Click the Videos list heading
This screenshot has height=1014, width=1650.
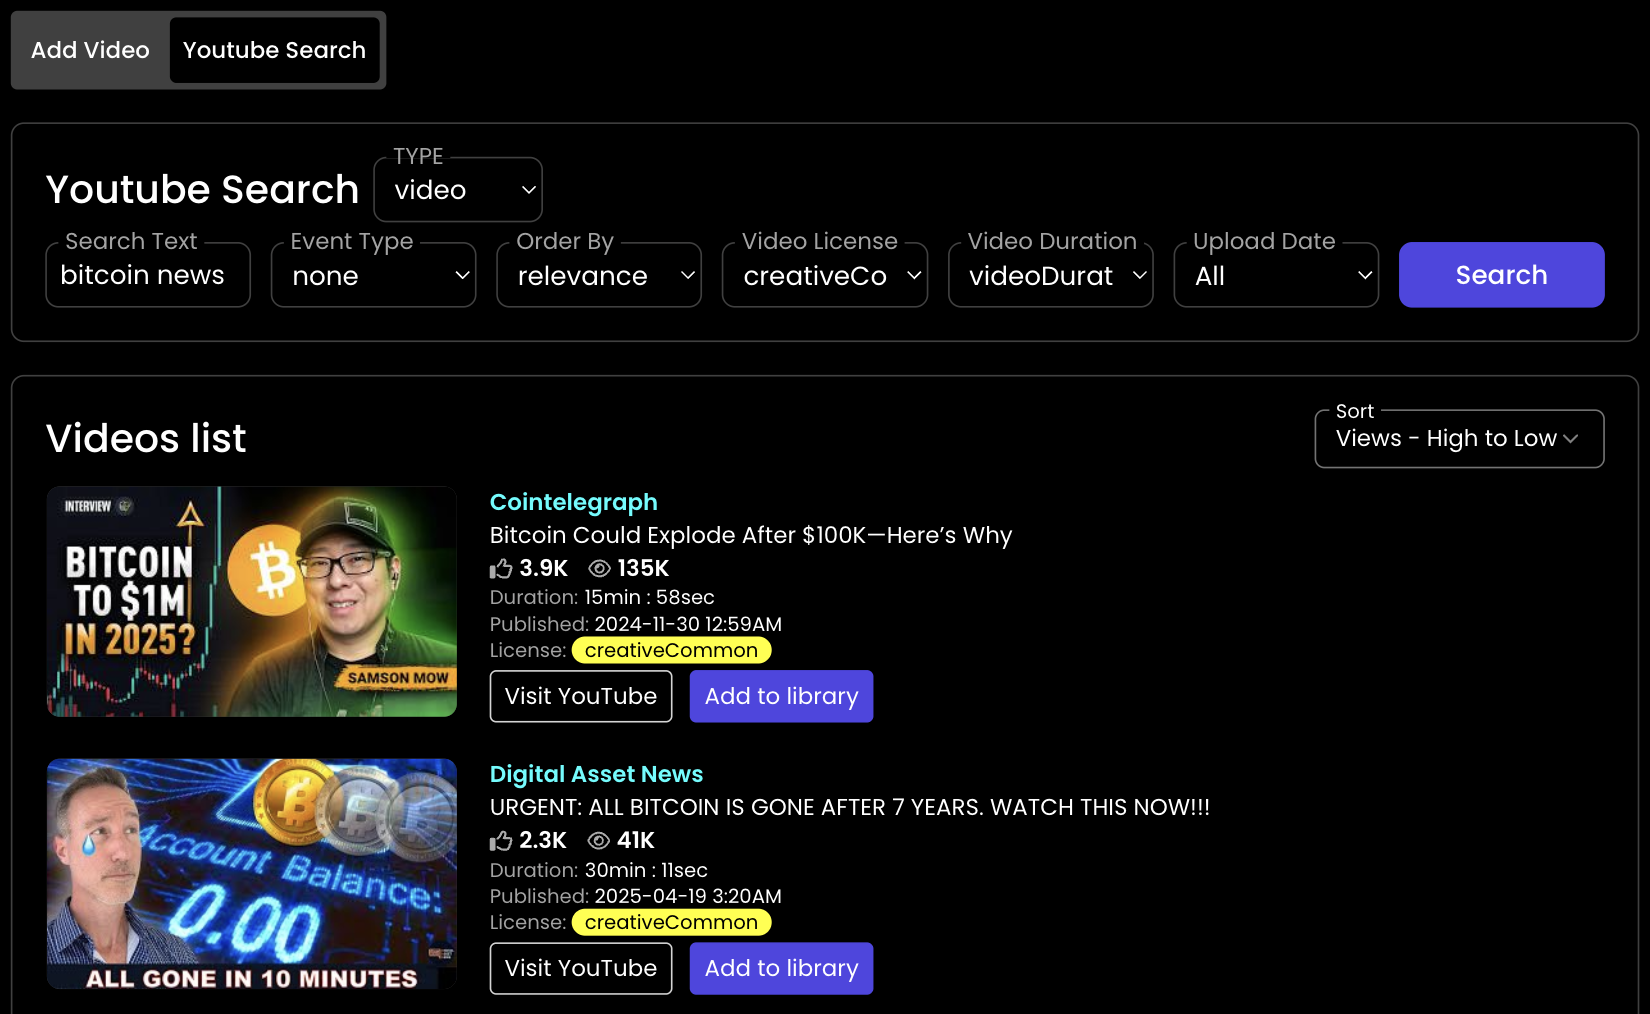pyautogui.click(x=146, y=438)
